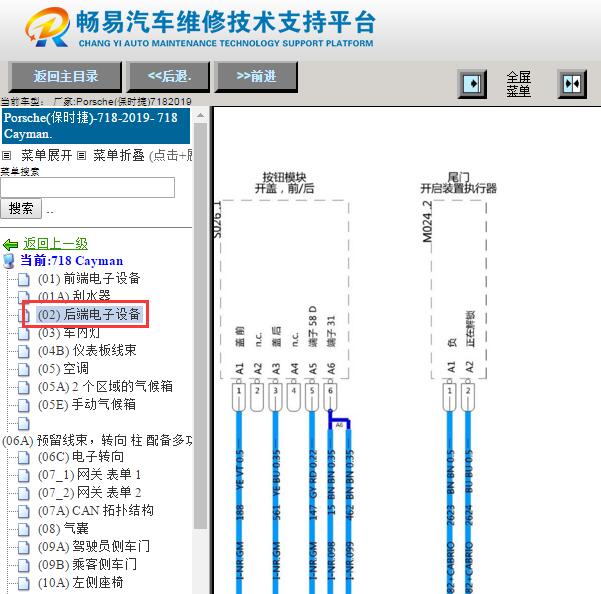The height and width of the screenshot is (594, 601).
Task: Click the 当前:718 Cayman tree node
Action: click(72, 261)
